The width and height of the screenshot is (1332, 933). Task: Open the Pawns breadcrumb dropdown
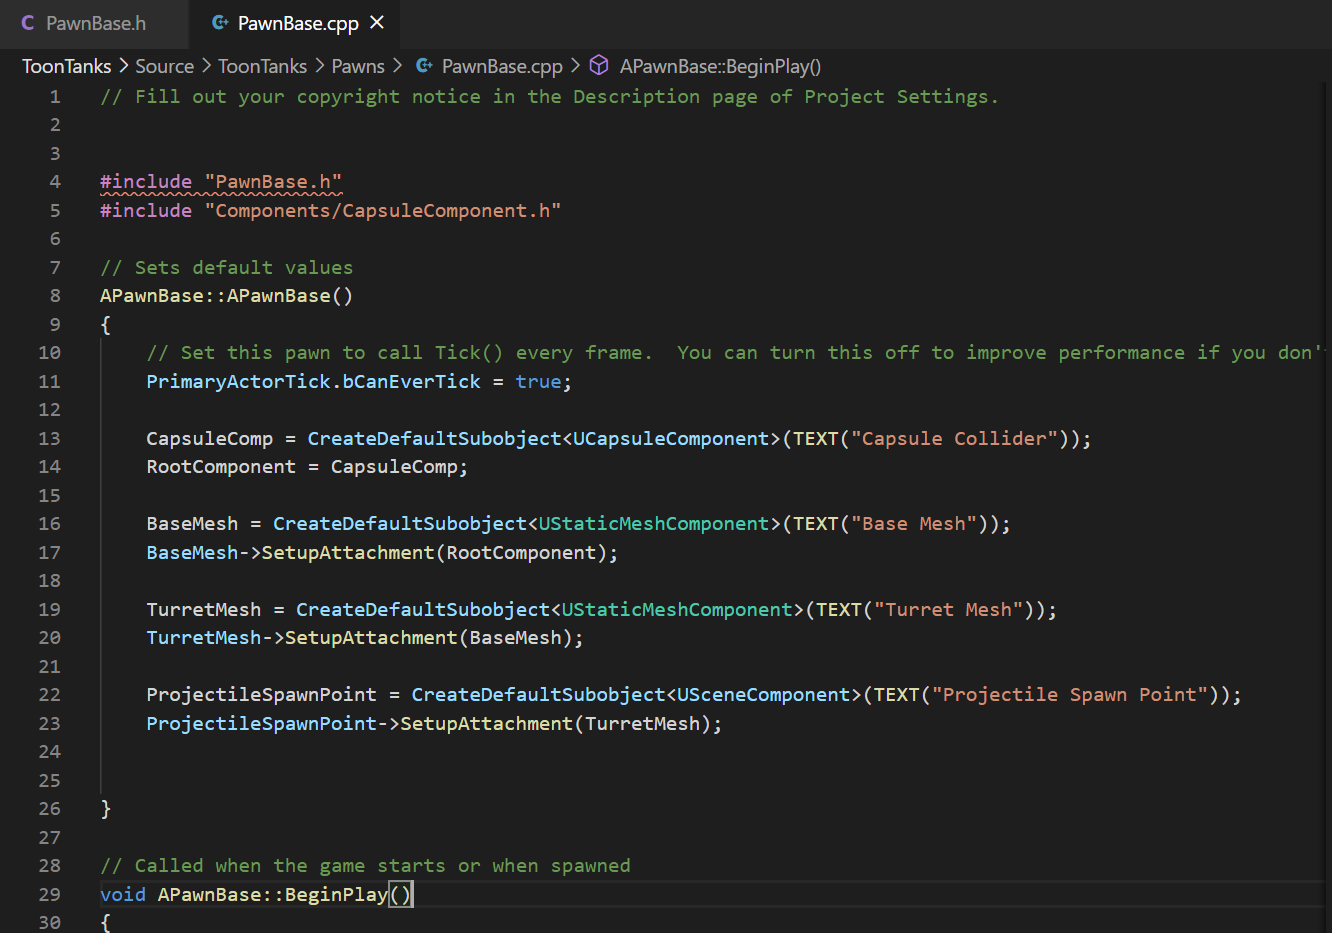point(357,66)
